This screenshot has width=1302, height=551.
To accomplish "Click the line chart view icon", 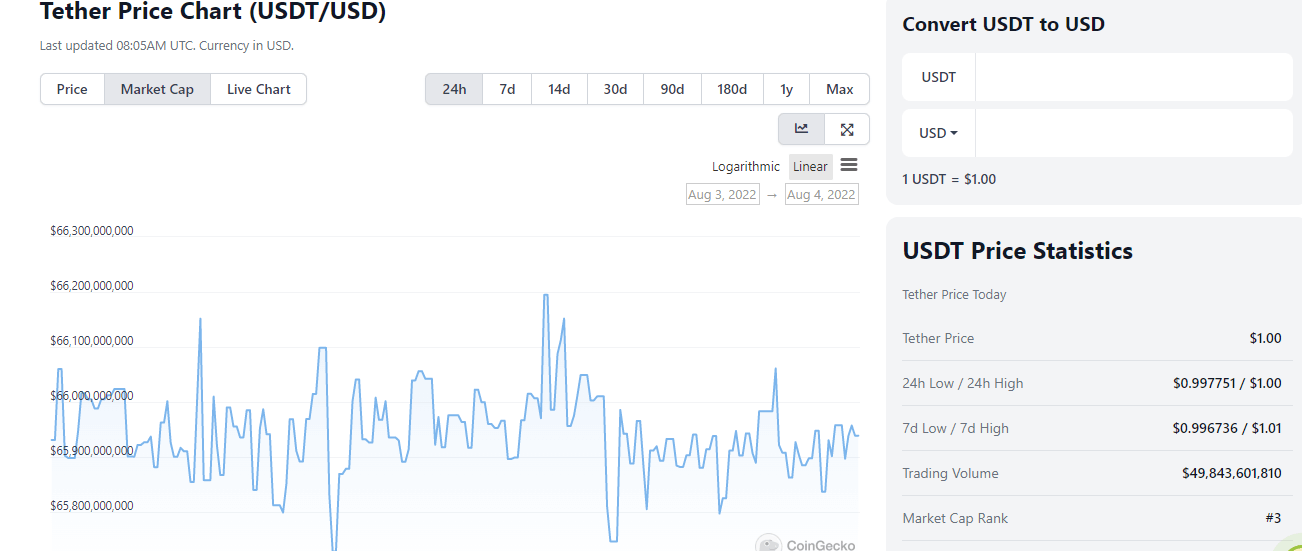I will [x=801, y=129].
